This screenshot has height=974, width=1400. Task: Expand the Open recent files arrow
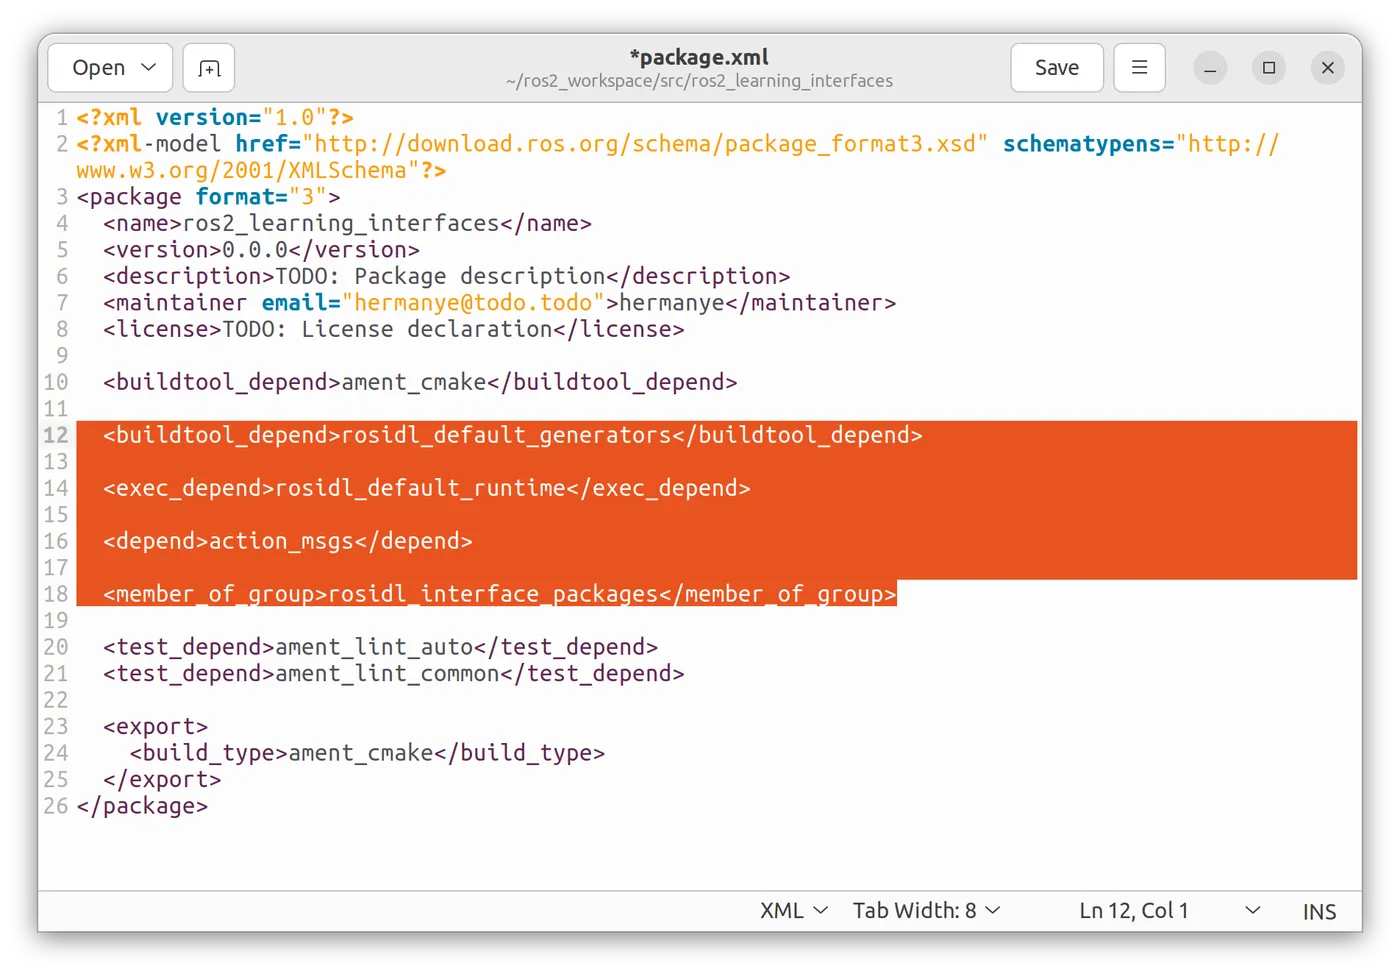(x=149, y=68)
